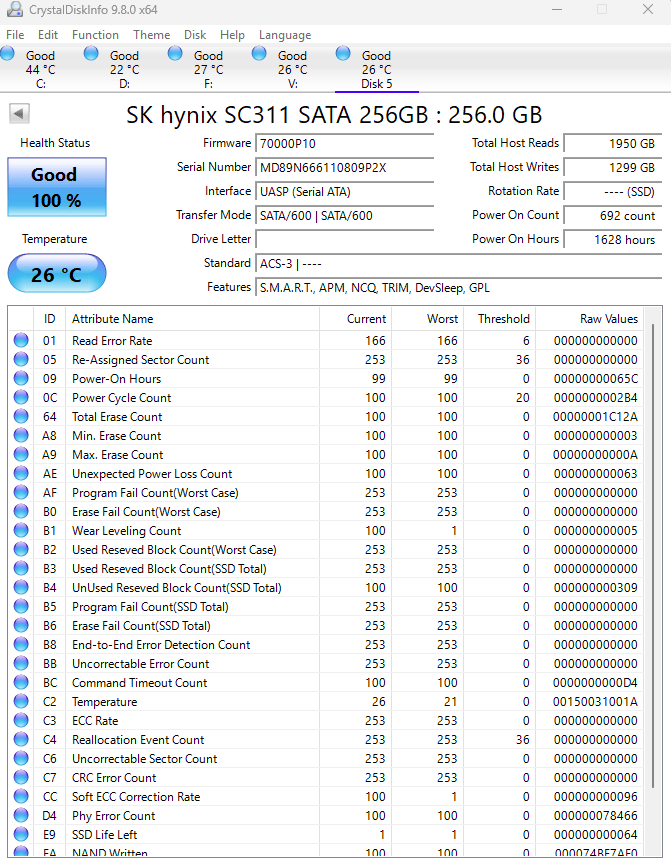The width and height of the screenshot is (671, 859).
Task: Select disk F: status orb at 27 °C
Action: click(175, 53)
